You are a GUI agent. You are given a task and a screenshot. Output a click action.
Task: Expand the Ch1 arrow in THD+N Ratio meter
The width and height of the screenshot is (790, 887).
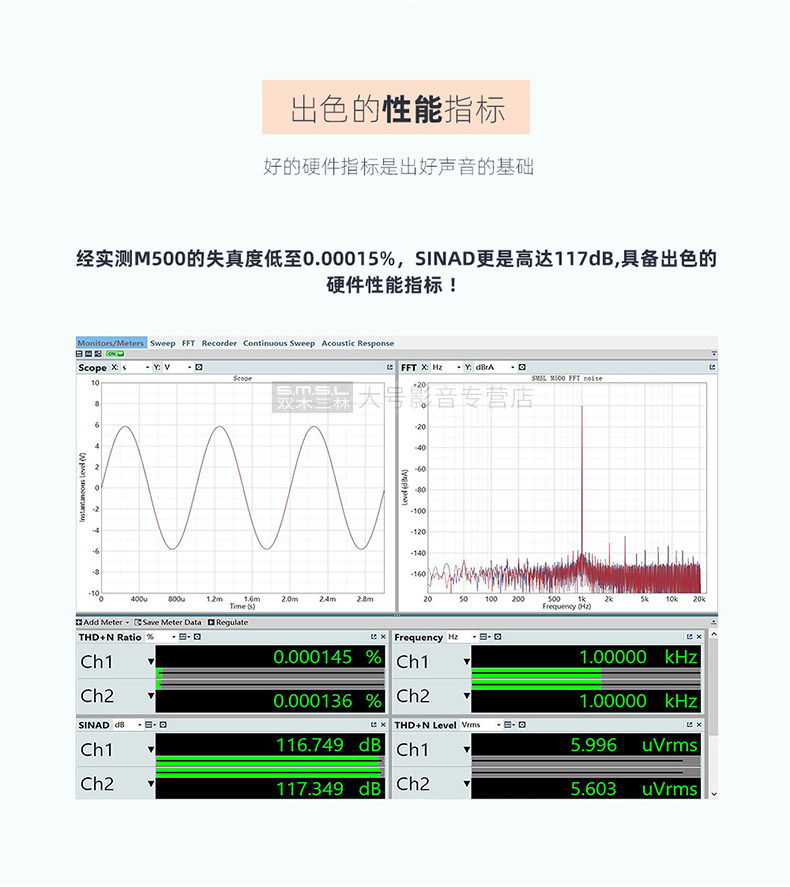click(x=151, y=661)
